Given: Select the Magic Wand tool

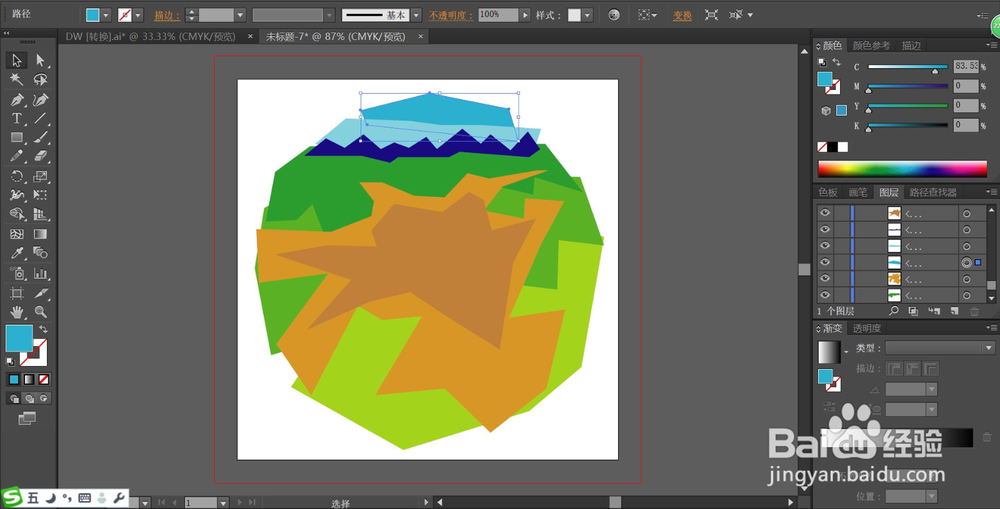Looking at the screenshot, I should coord(17,80).
